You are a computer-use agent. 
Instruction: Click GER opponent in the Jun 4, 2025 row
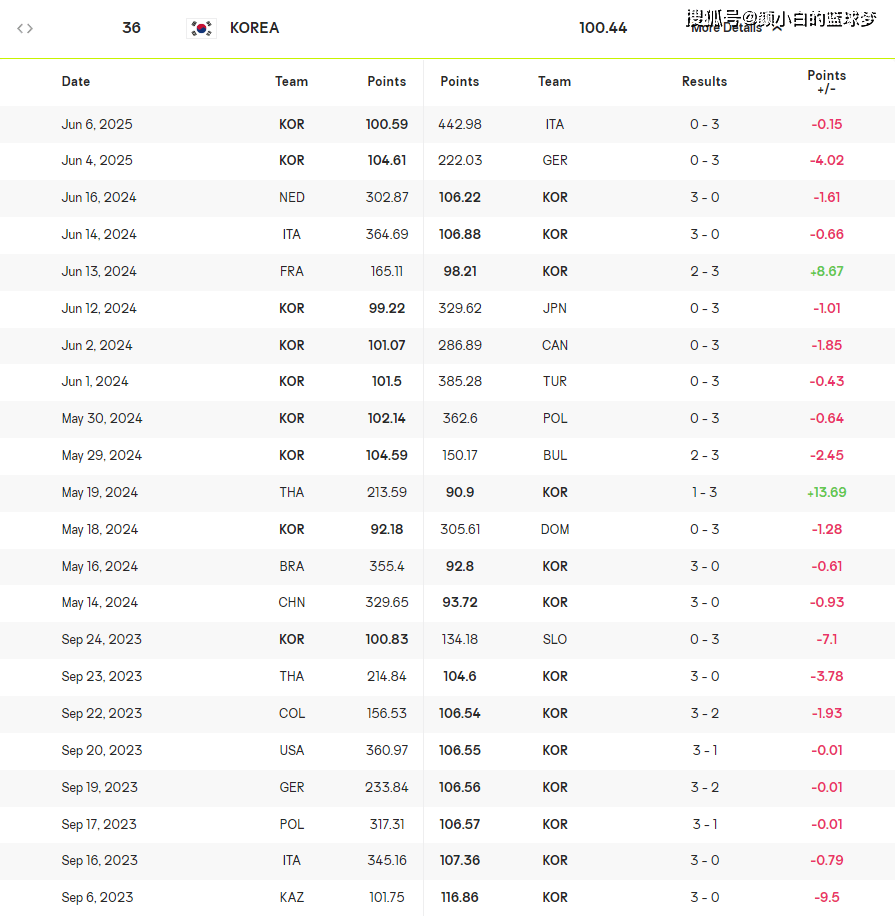click(554, 160)
